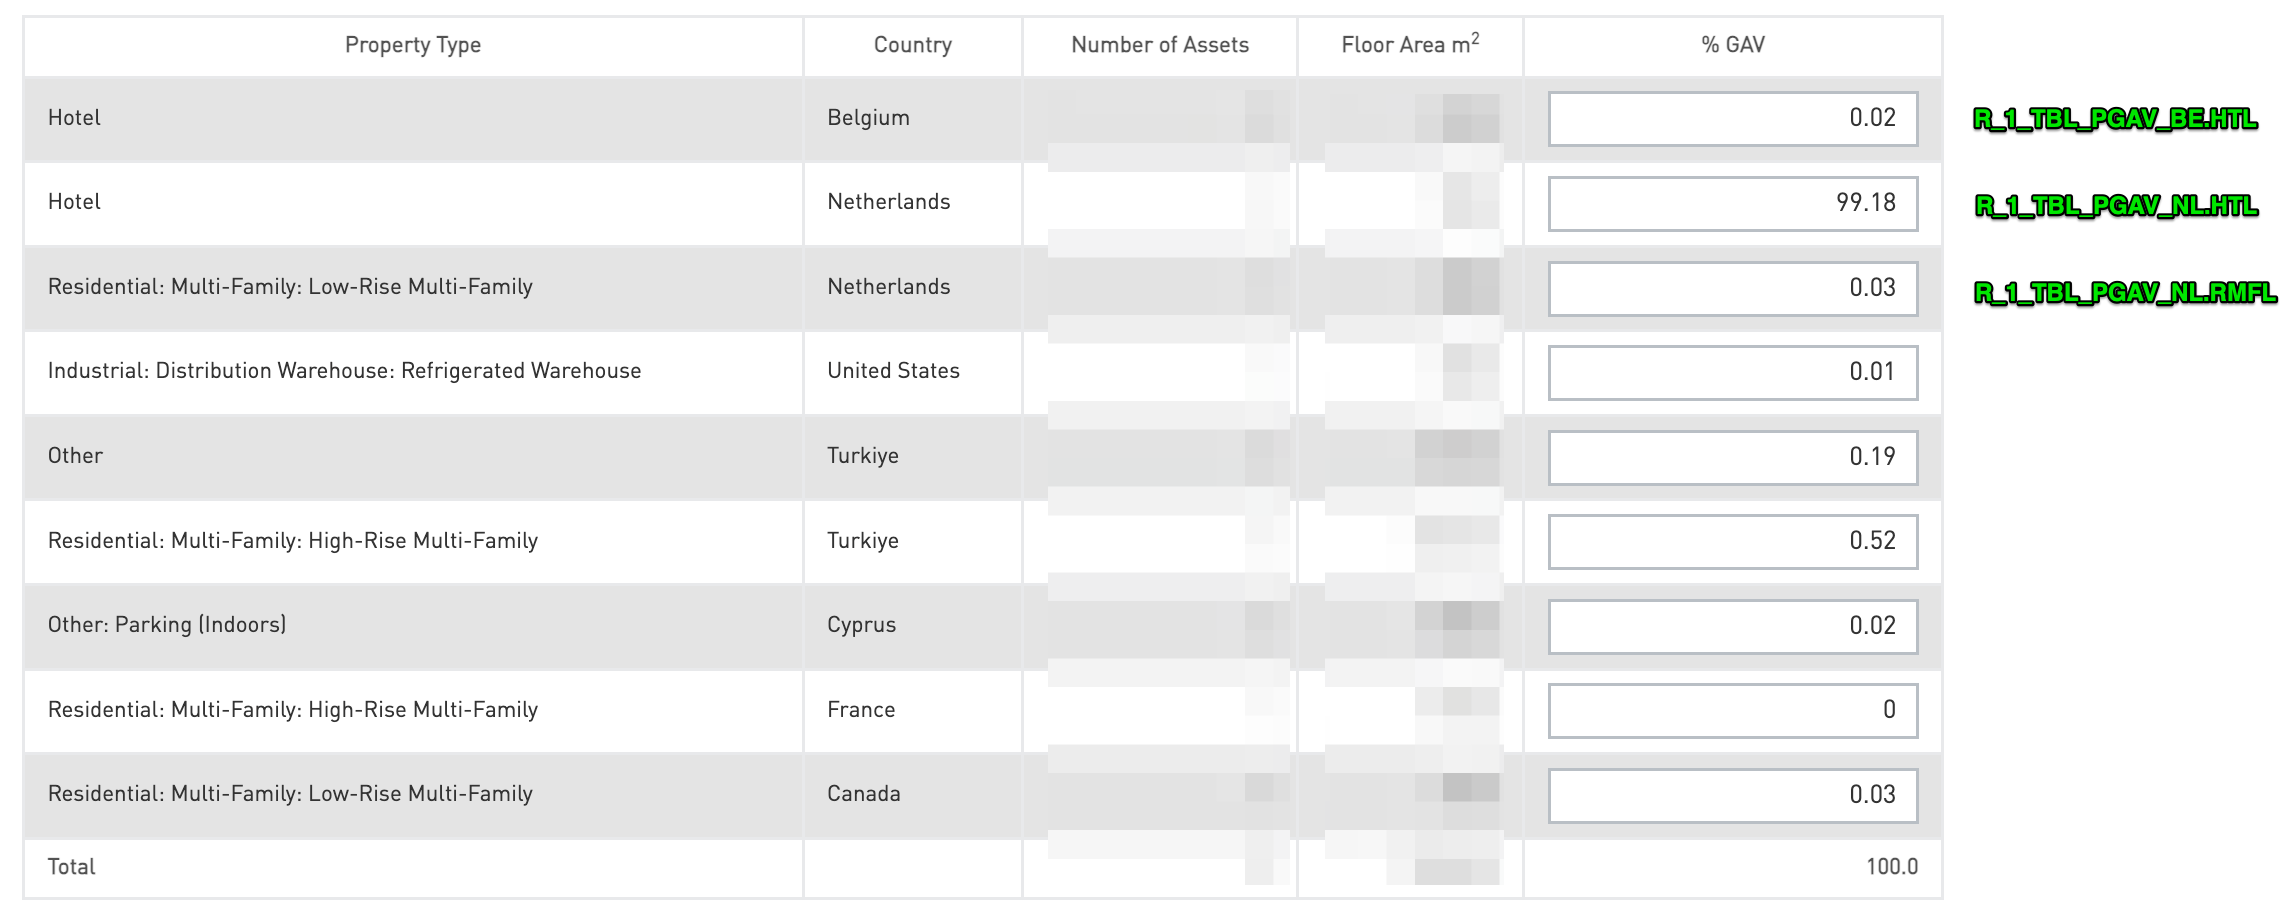Focus the United States % GAV input
Image resolution: width=2292 pixels, height=916 pixels.
[x=1732, y=372]
